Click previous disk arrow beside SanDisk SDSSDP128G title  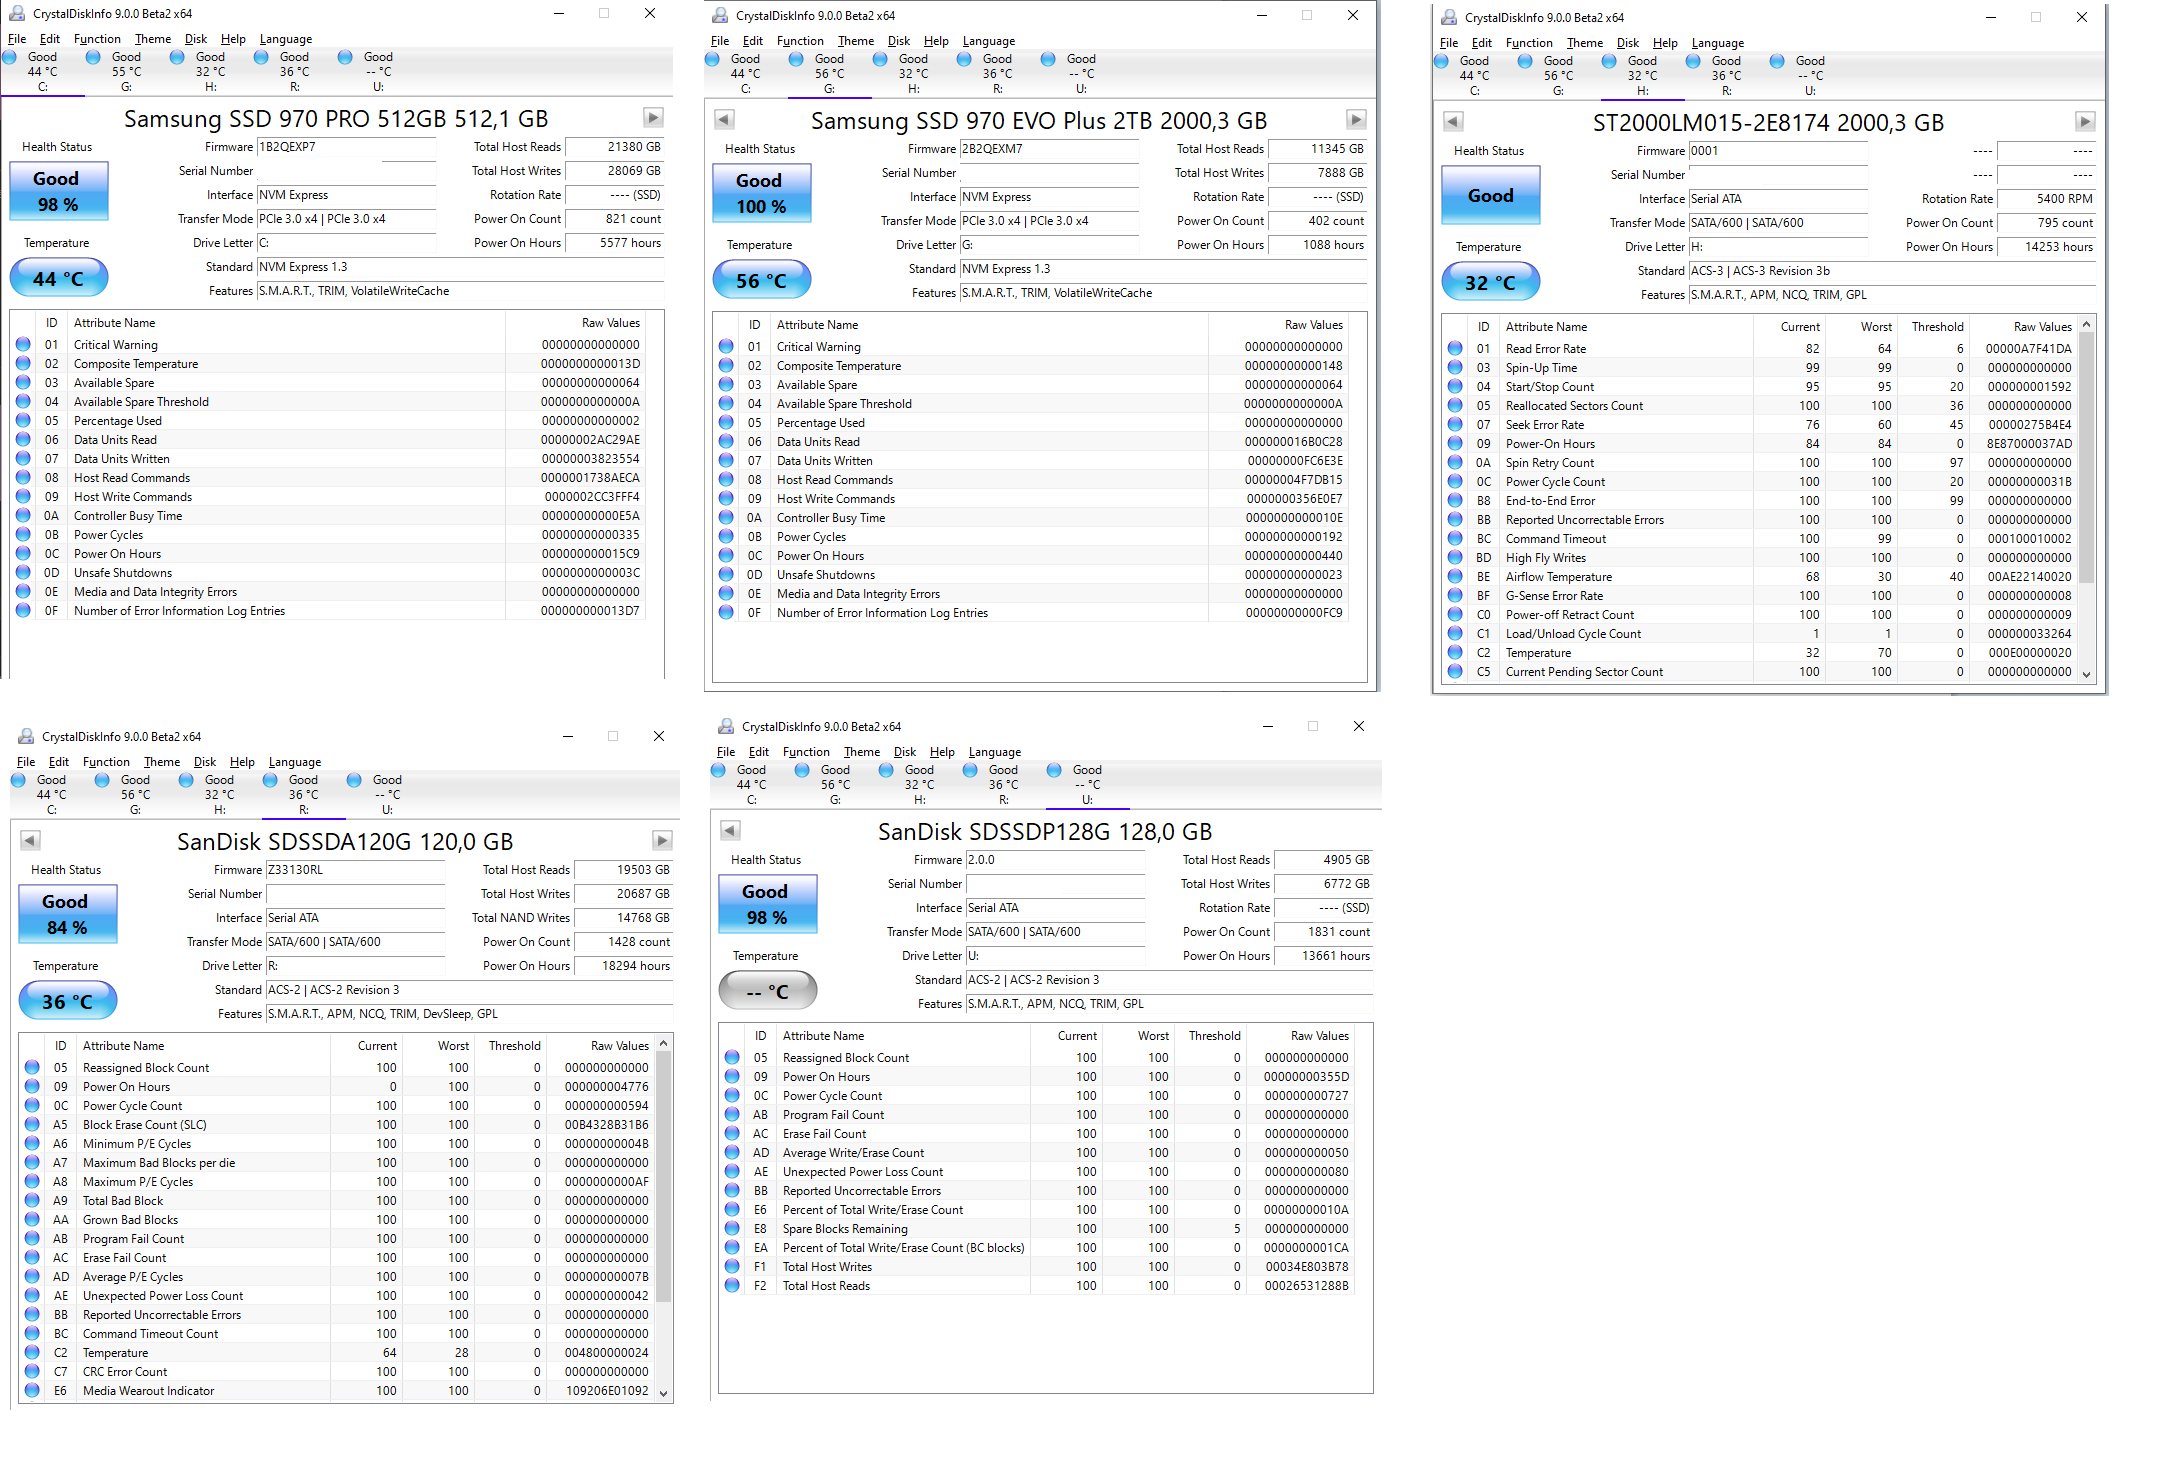(731, 831)
